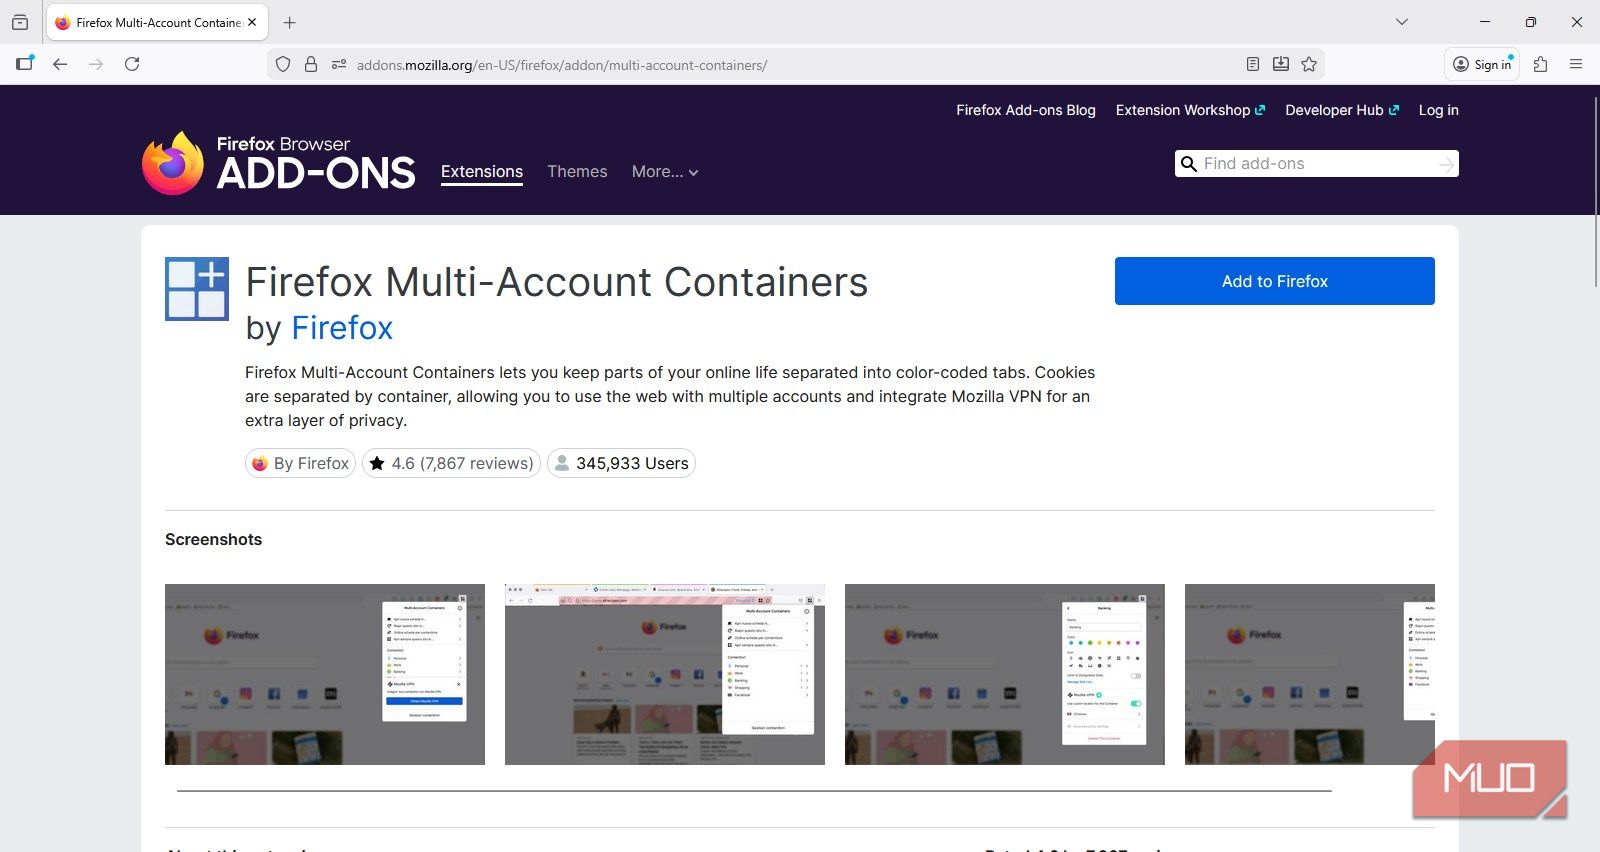
Task: Toggle Reader View icon in address bar
Action: tap(1253, 64)
